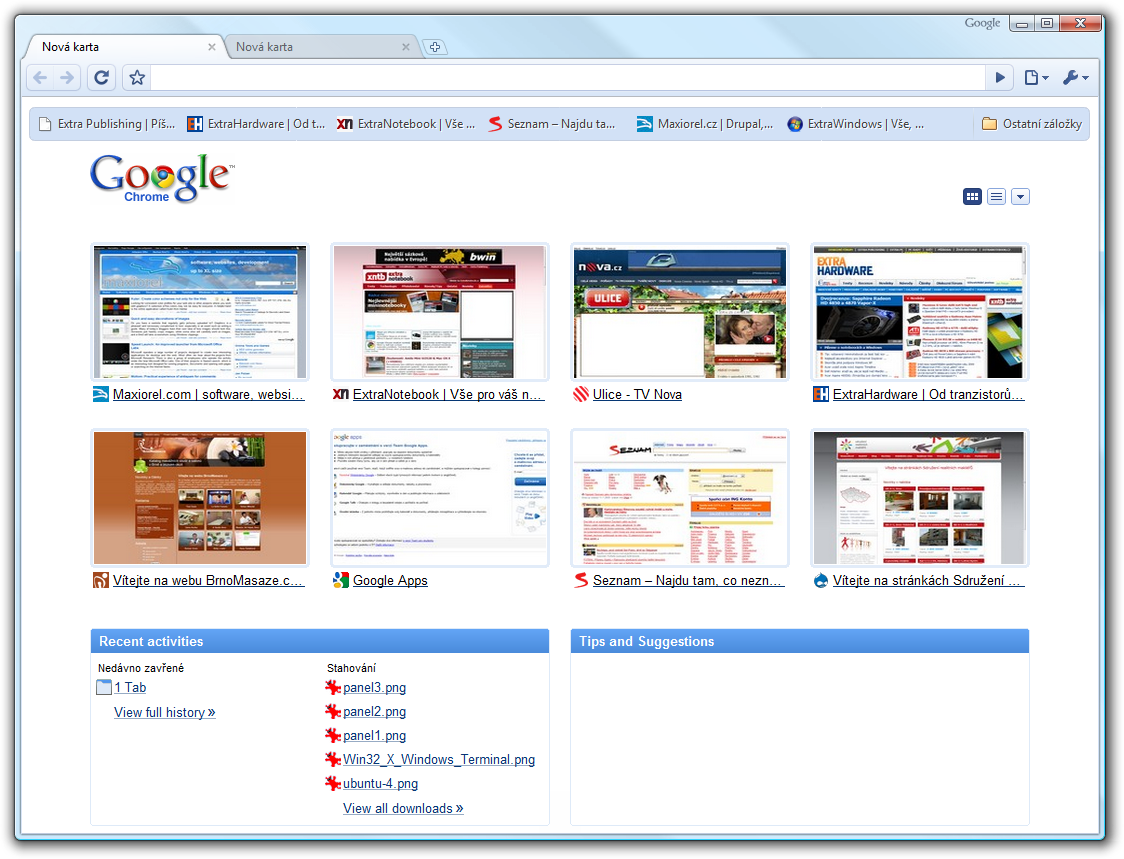Switch to list view
1124x859 pixels.
pyautogui.click(x=996, y=196)
